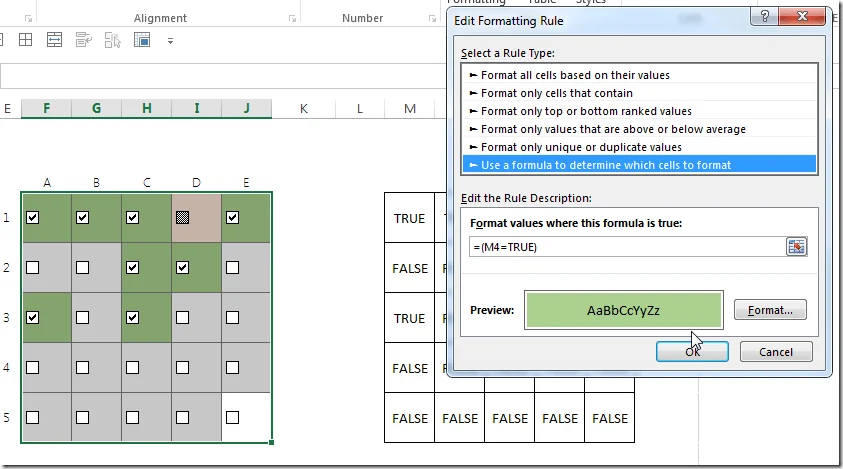Image resolution: width=843 pixels, height=469 pixels.
Task: Uncheck the checkbox in column C row 1
Action: tap(132, 217)
